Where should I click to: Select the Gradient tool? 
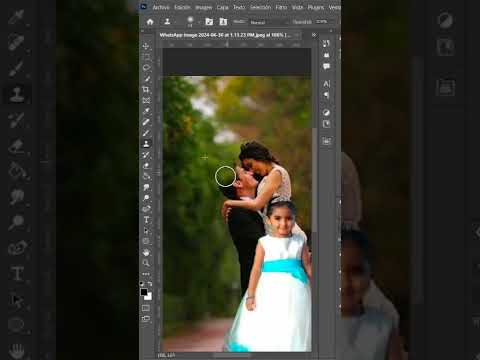pos(146,176)
